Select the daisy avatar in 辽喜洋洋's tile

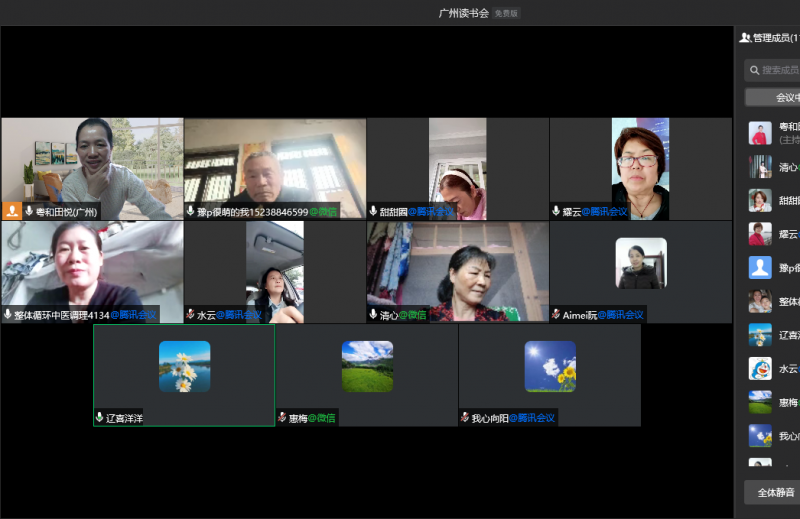coord(184,366)
